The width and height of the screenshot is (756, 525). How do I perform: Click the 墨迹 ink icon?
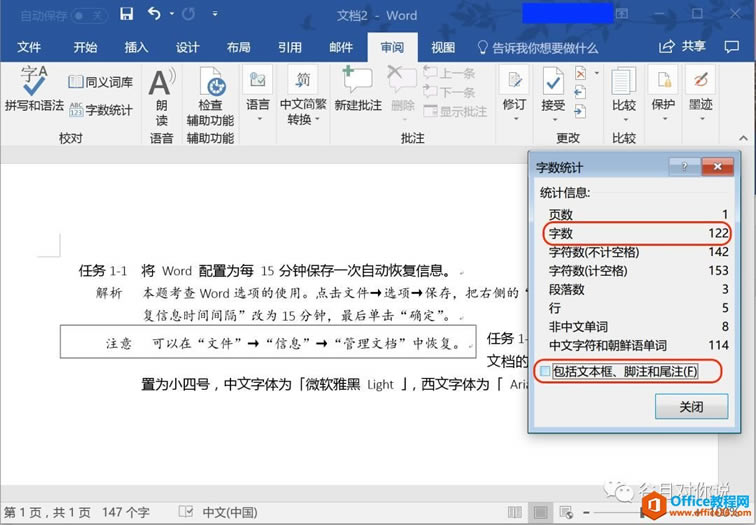coord(700,79)
